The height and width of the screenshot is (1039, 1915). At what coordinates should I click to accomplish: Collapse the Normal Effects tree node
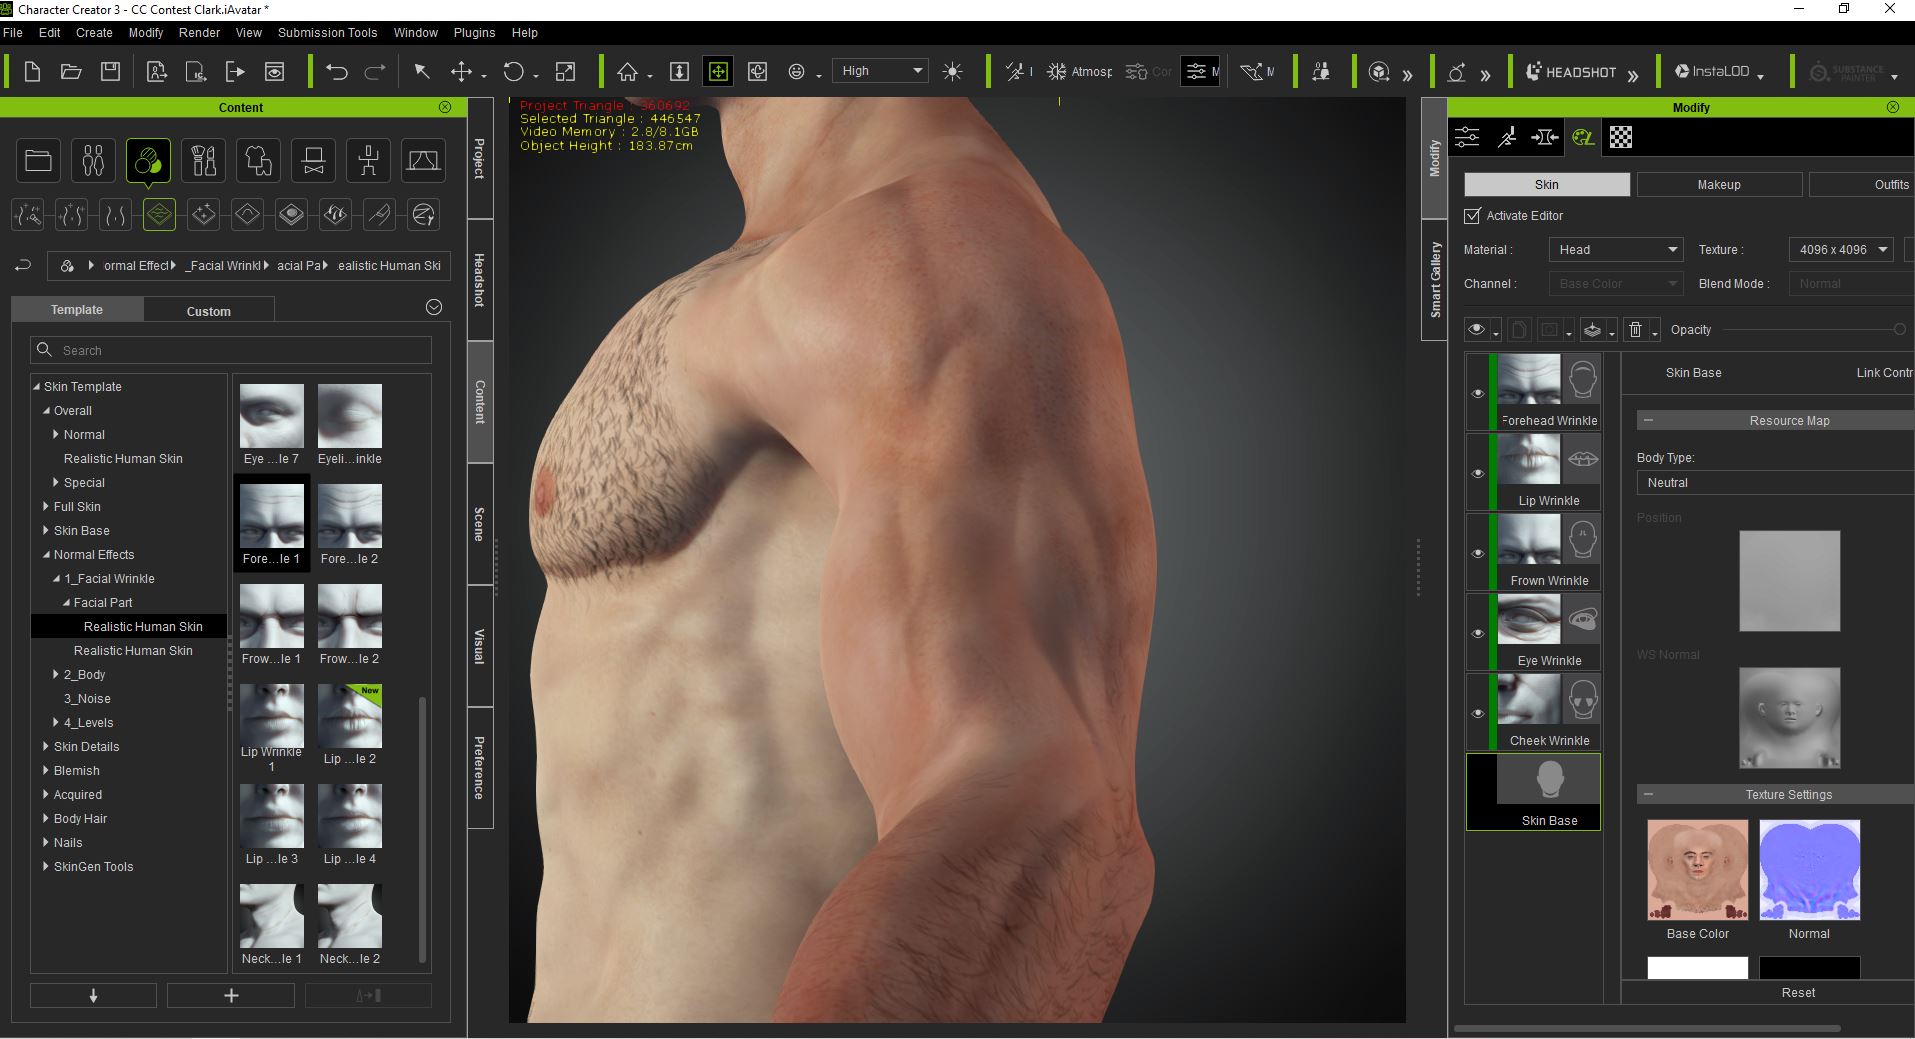point(46,554)
